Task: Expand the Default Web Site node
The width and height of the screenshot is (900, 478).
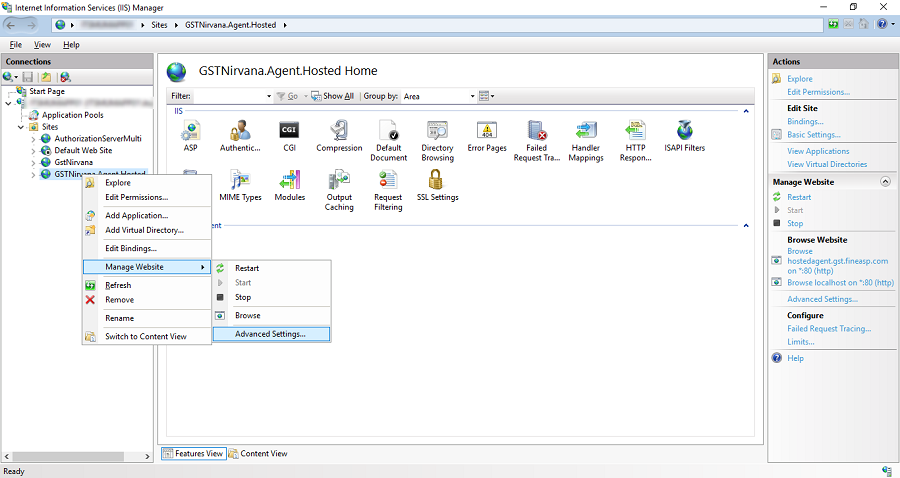Action: tap(33, 151)
